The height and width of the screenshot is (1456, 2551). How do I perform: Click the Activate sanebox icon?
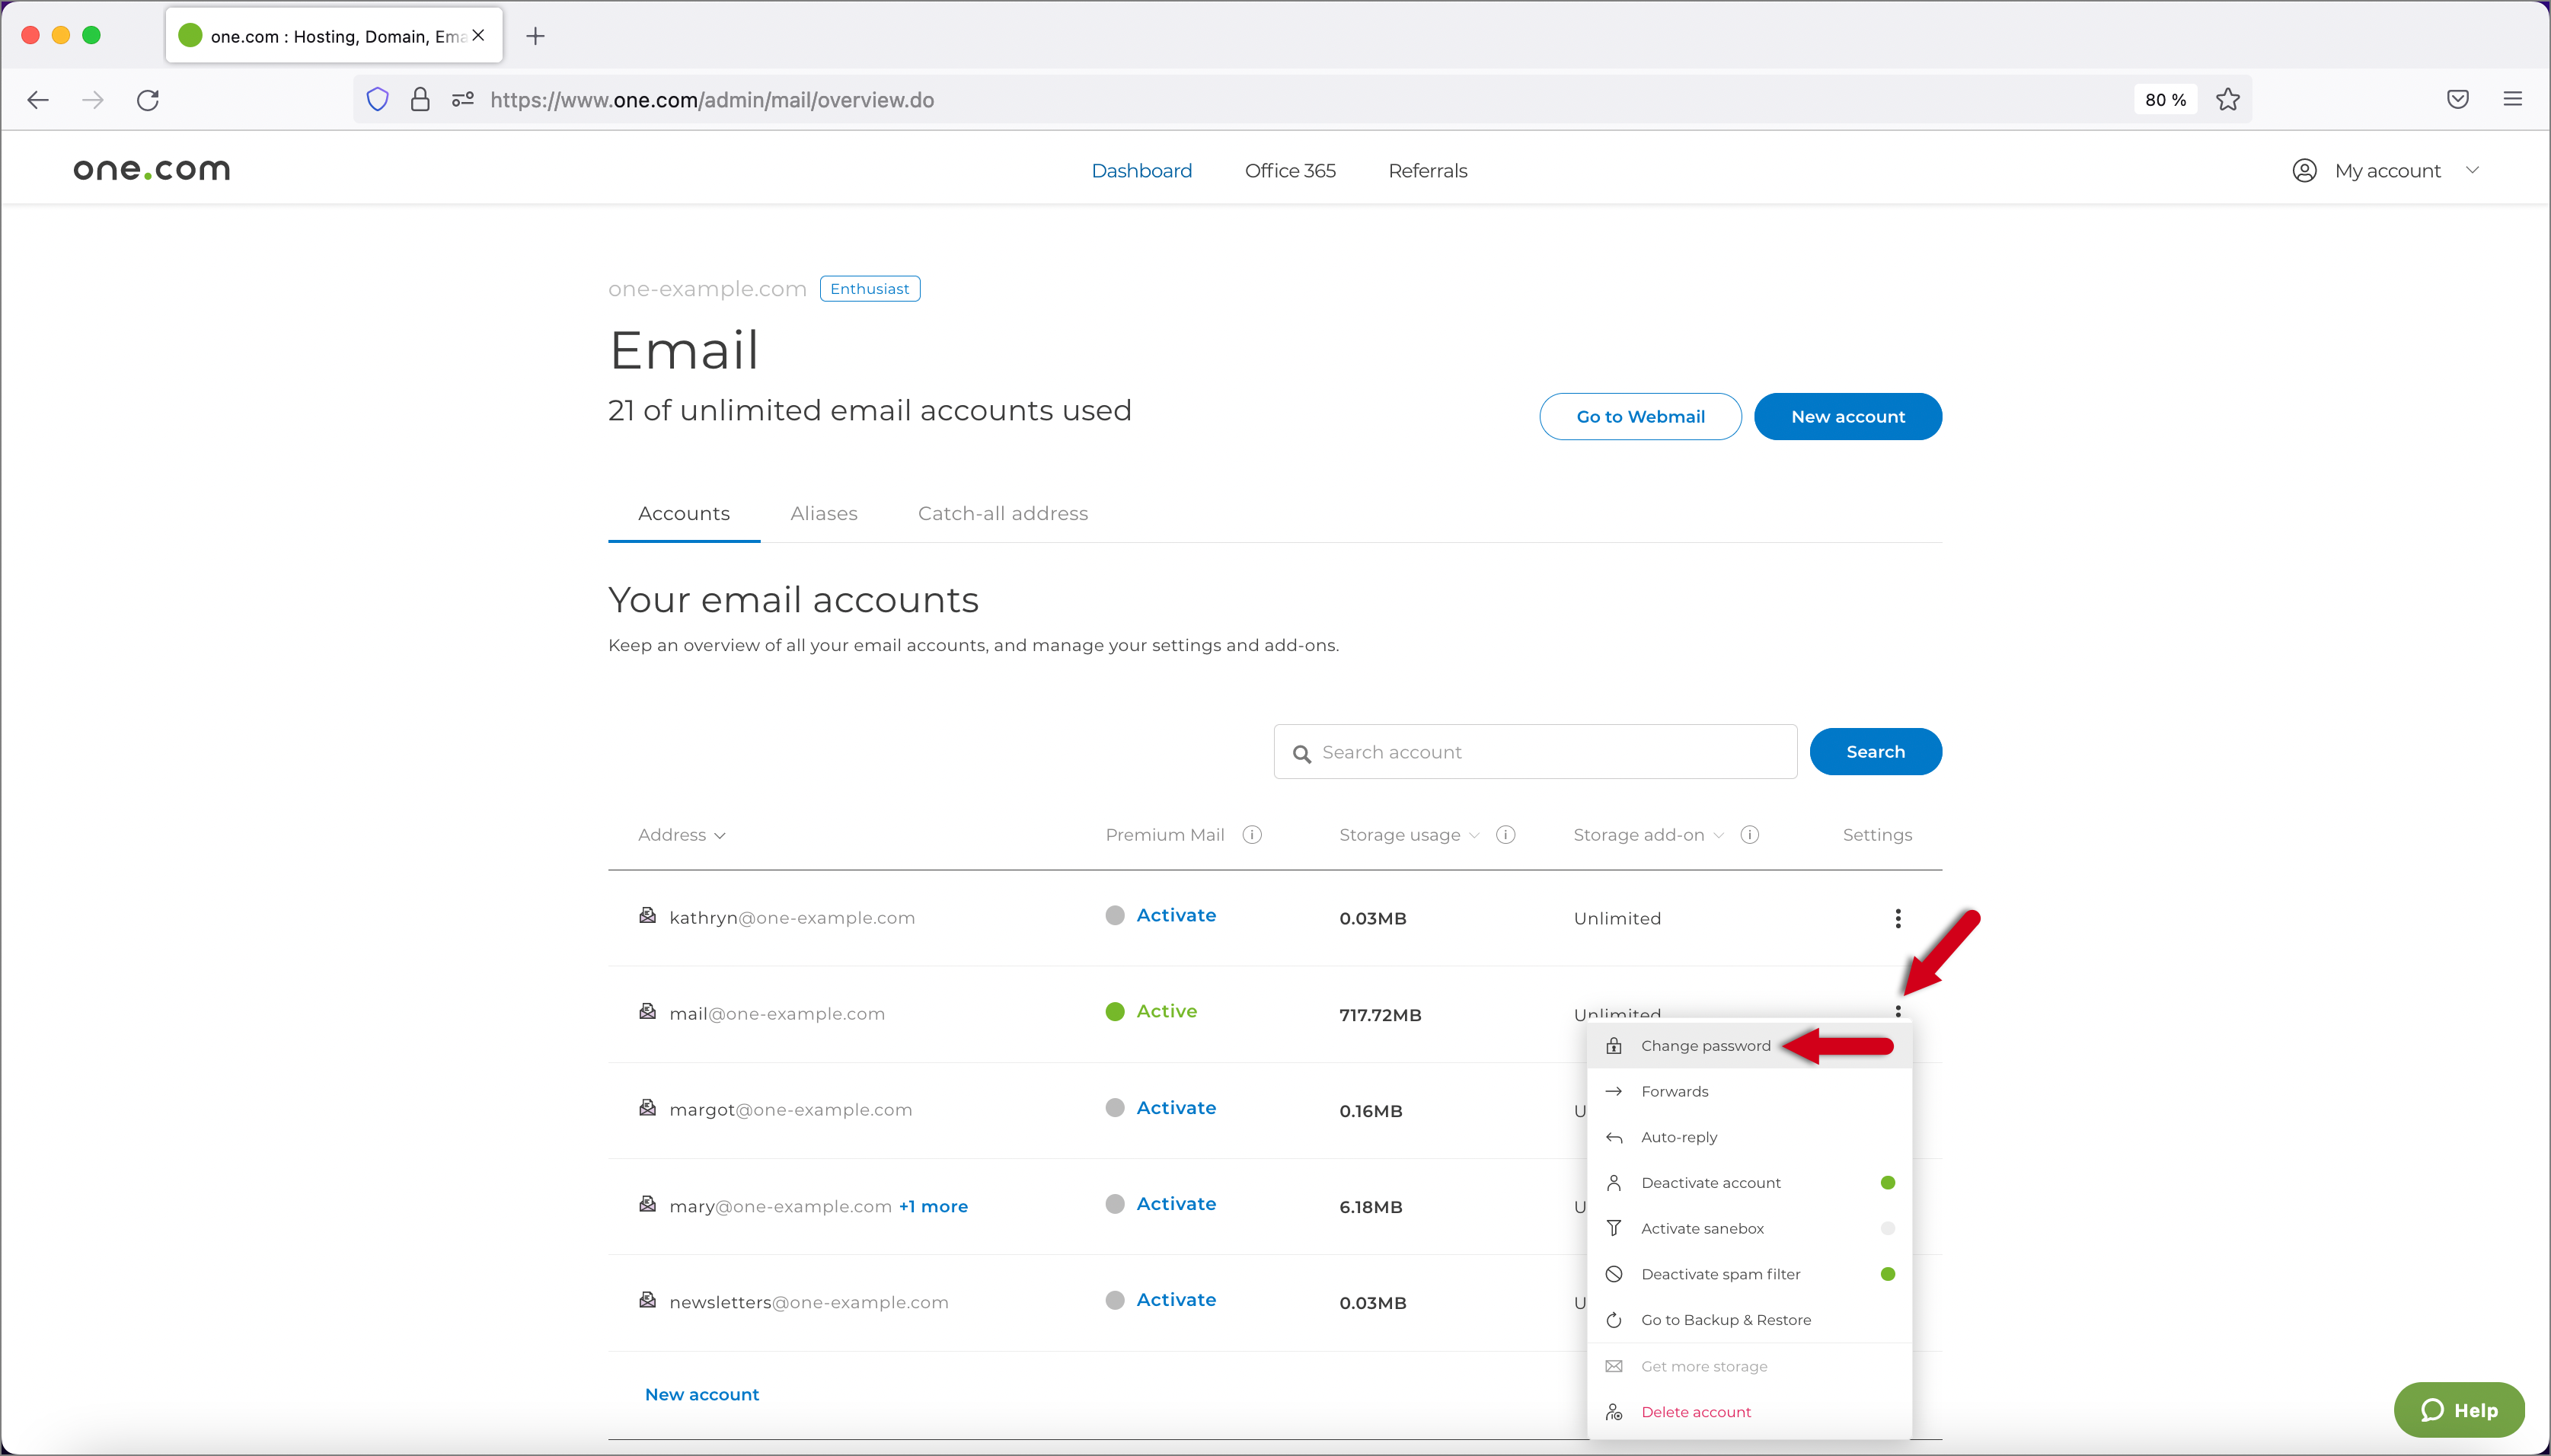coord(1615,1228)
